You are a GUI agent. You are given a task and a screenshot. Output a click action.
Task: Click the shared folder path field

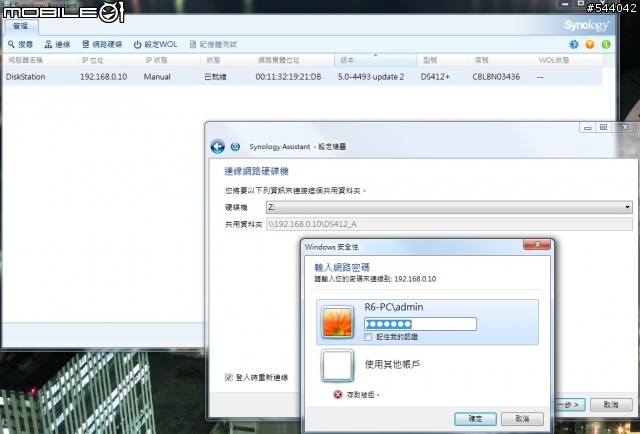(449, 224)
